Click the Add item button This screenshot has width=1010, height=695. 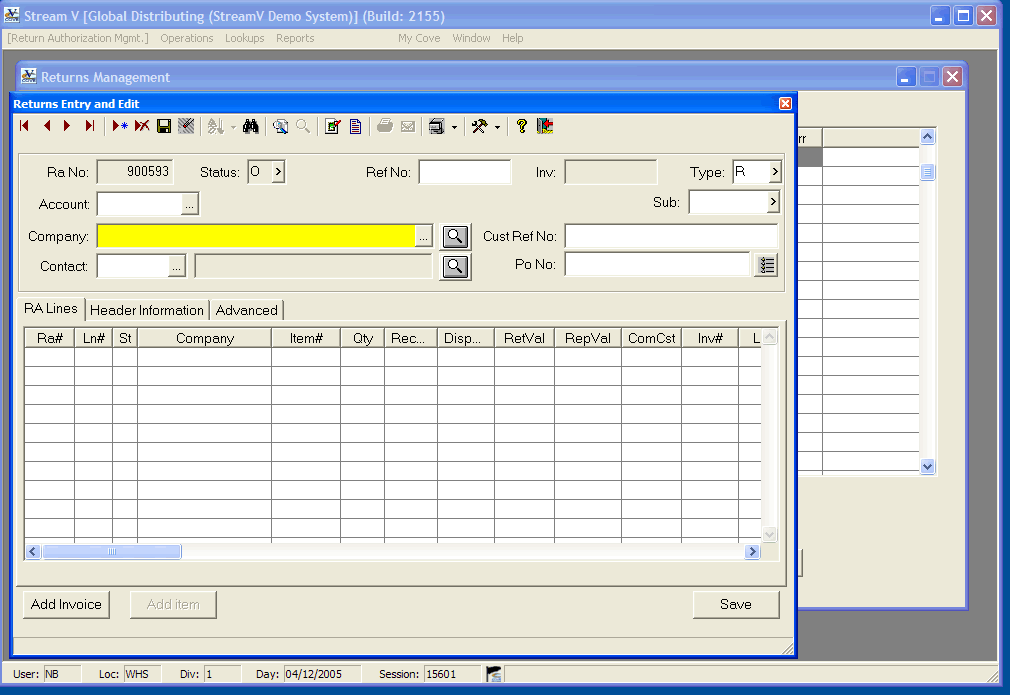coord(173,604)
